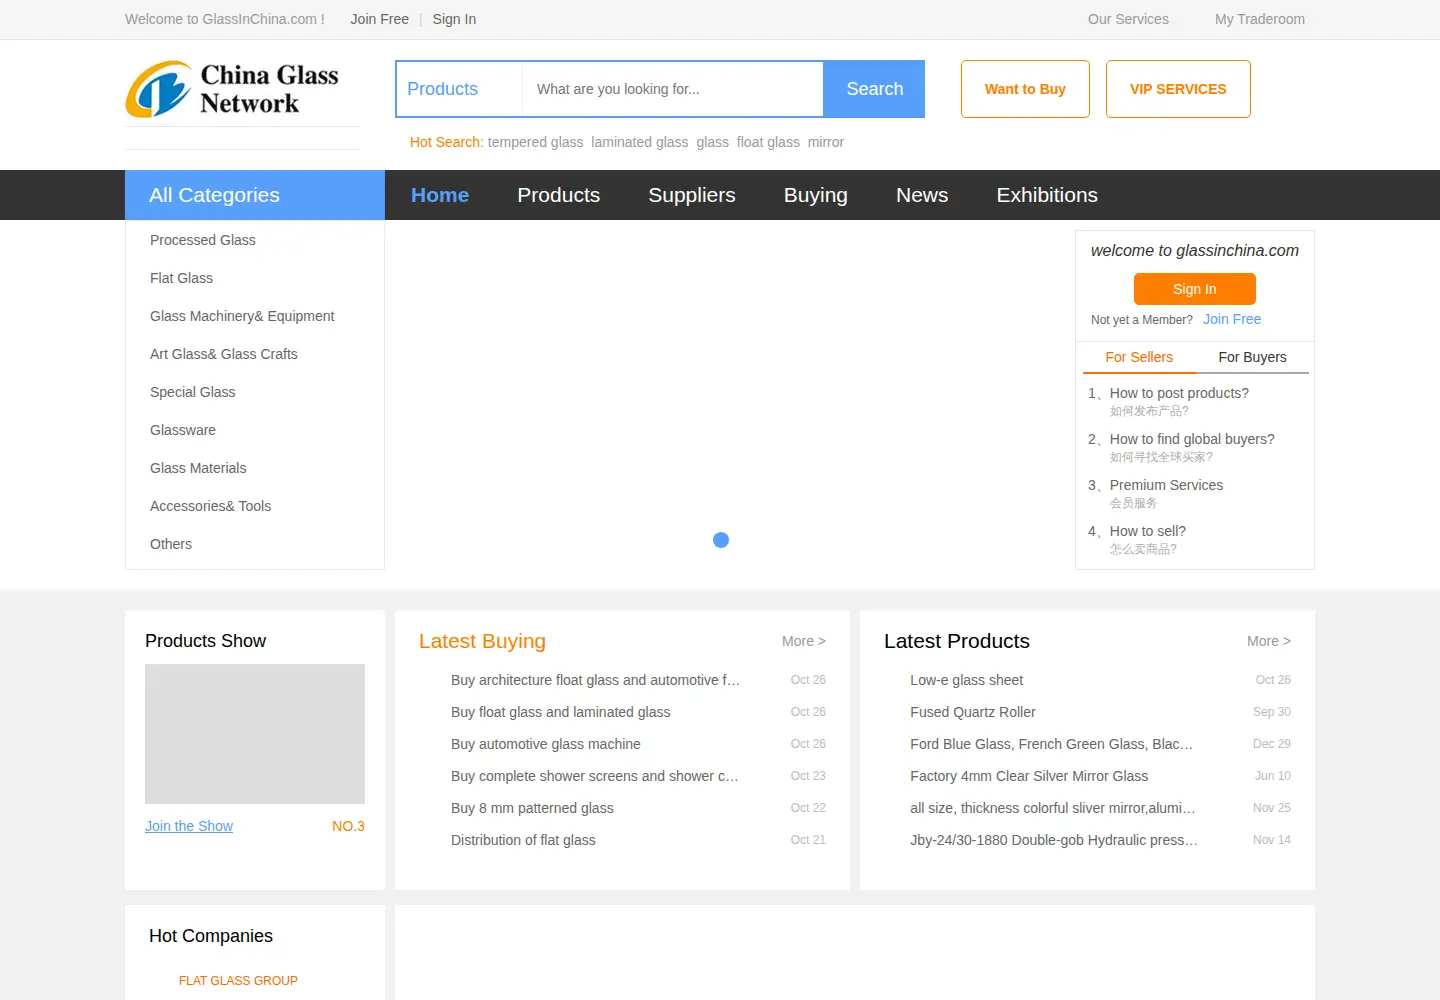This screenshot has width=1440, height=1000.
Task: Open the Buying nav tab
Action: pyautogui.click(x=816, y=195)
